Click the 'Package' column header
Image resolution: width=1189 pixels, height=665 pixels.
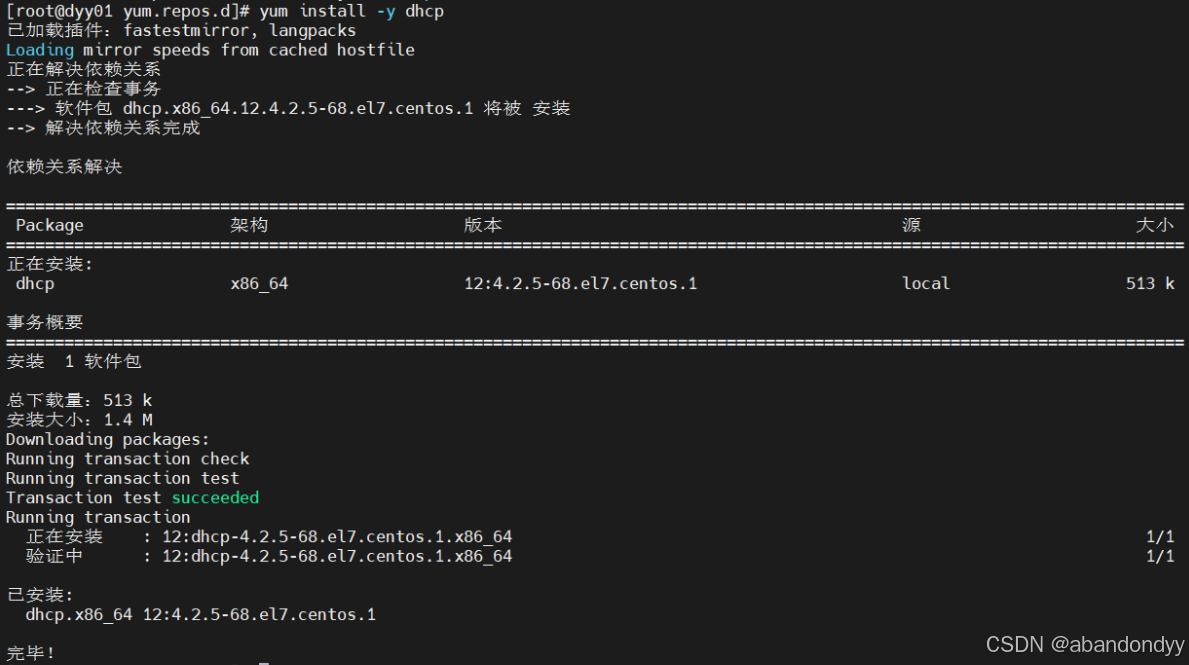coord(49,225)
